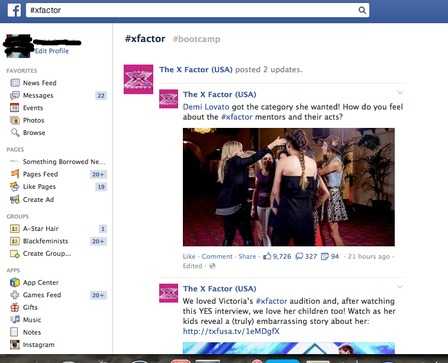Click #xfactor hashtag in Victoria post

click(x=271, y=301)
